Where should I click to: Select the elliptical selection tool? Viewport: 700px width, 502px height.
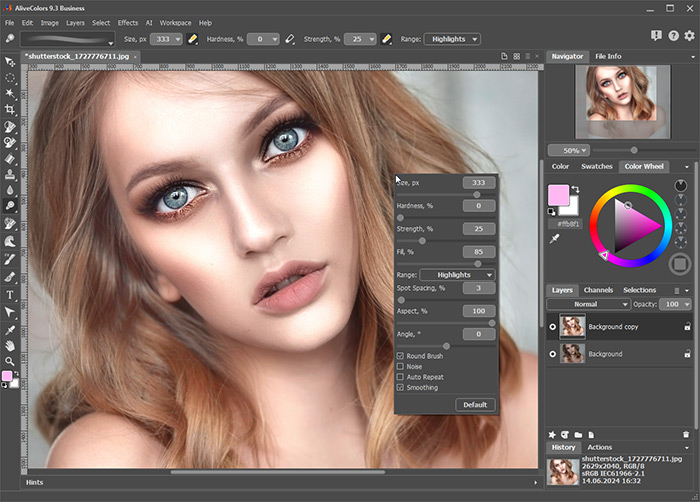click(9, 78)
